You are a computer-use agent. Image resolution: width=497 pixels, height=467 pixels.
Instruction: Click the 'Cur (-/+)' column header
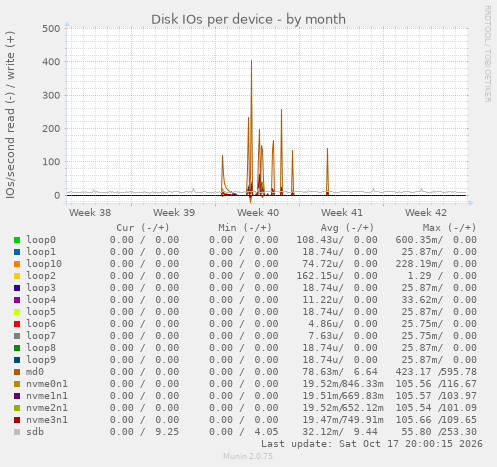(x=143, y=228)
